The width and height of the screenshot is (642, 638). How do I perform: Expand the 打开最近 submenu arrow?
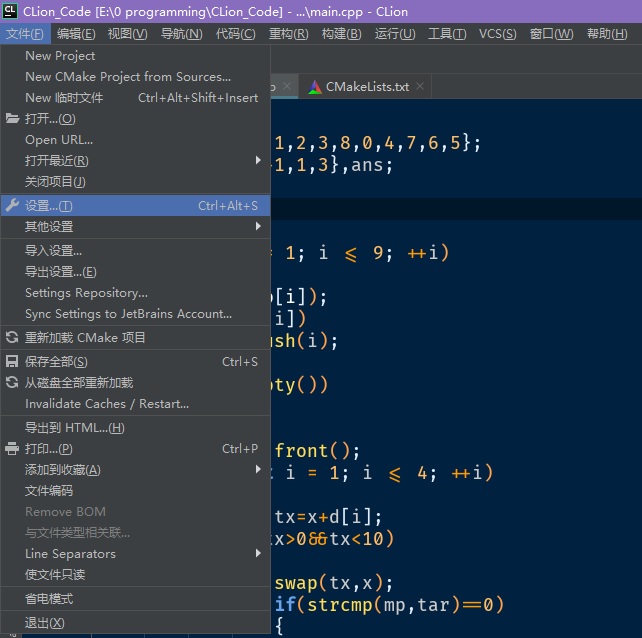[x=258, y=160]
